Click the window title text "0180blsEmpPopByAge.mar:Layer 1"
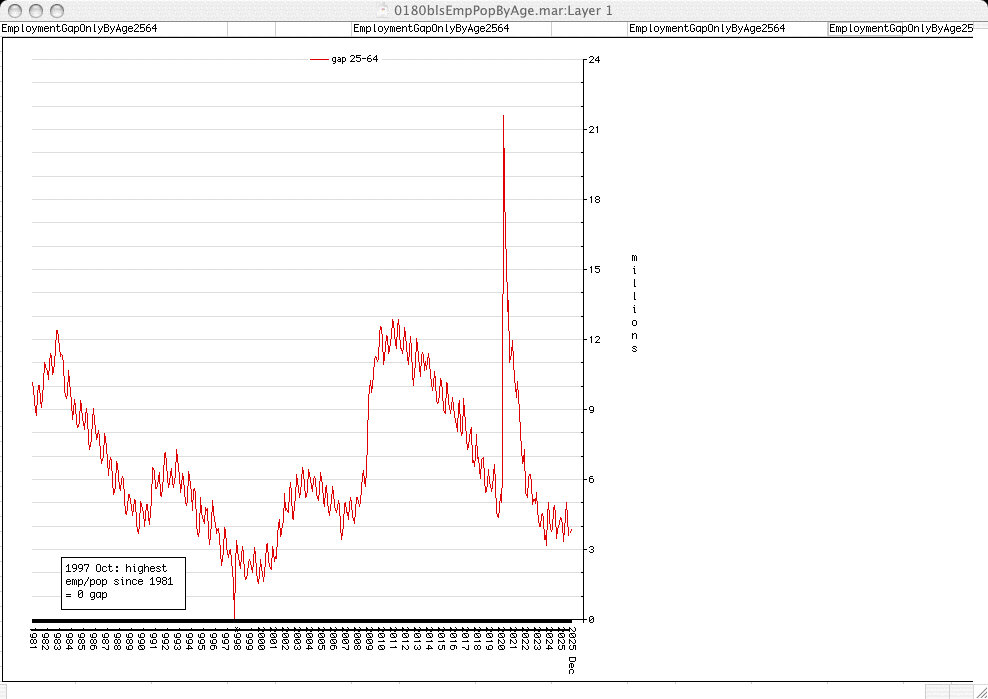This screenshot has height=699, width=988. click(x=504, y=10)
